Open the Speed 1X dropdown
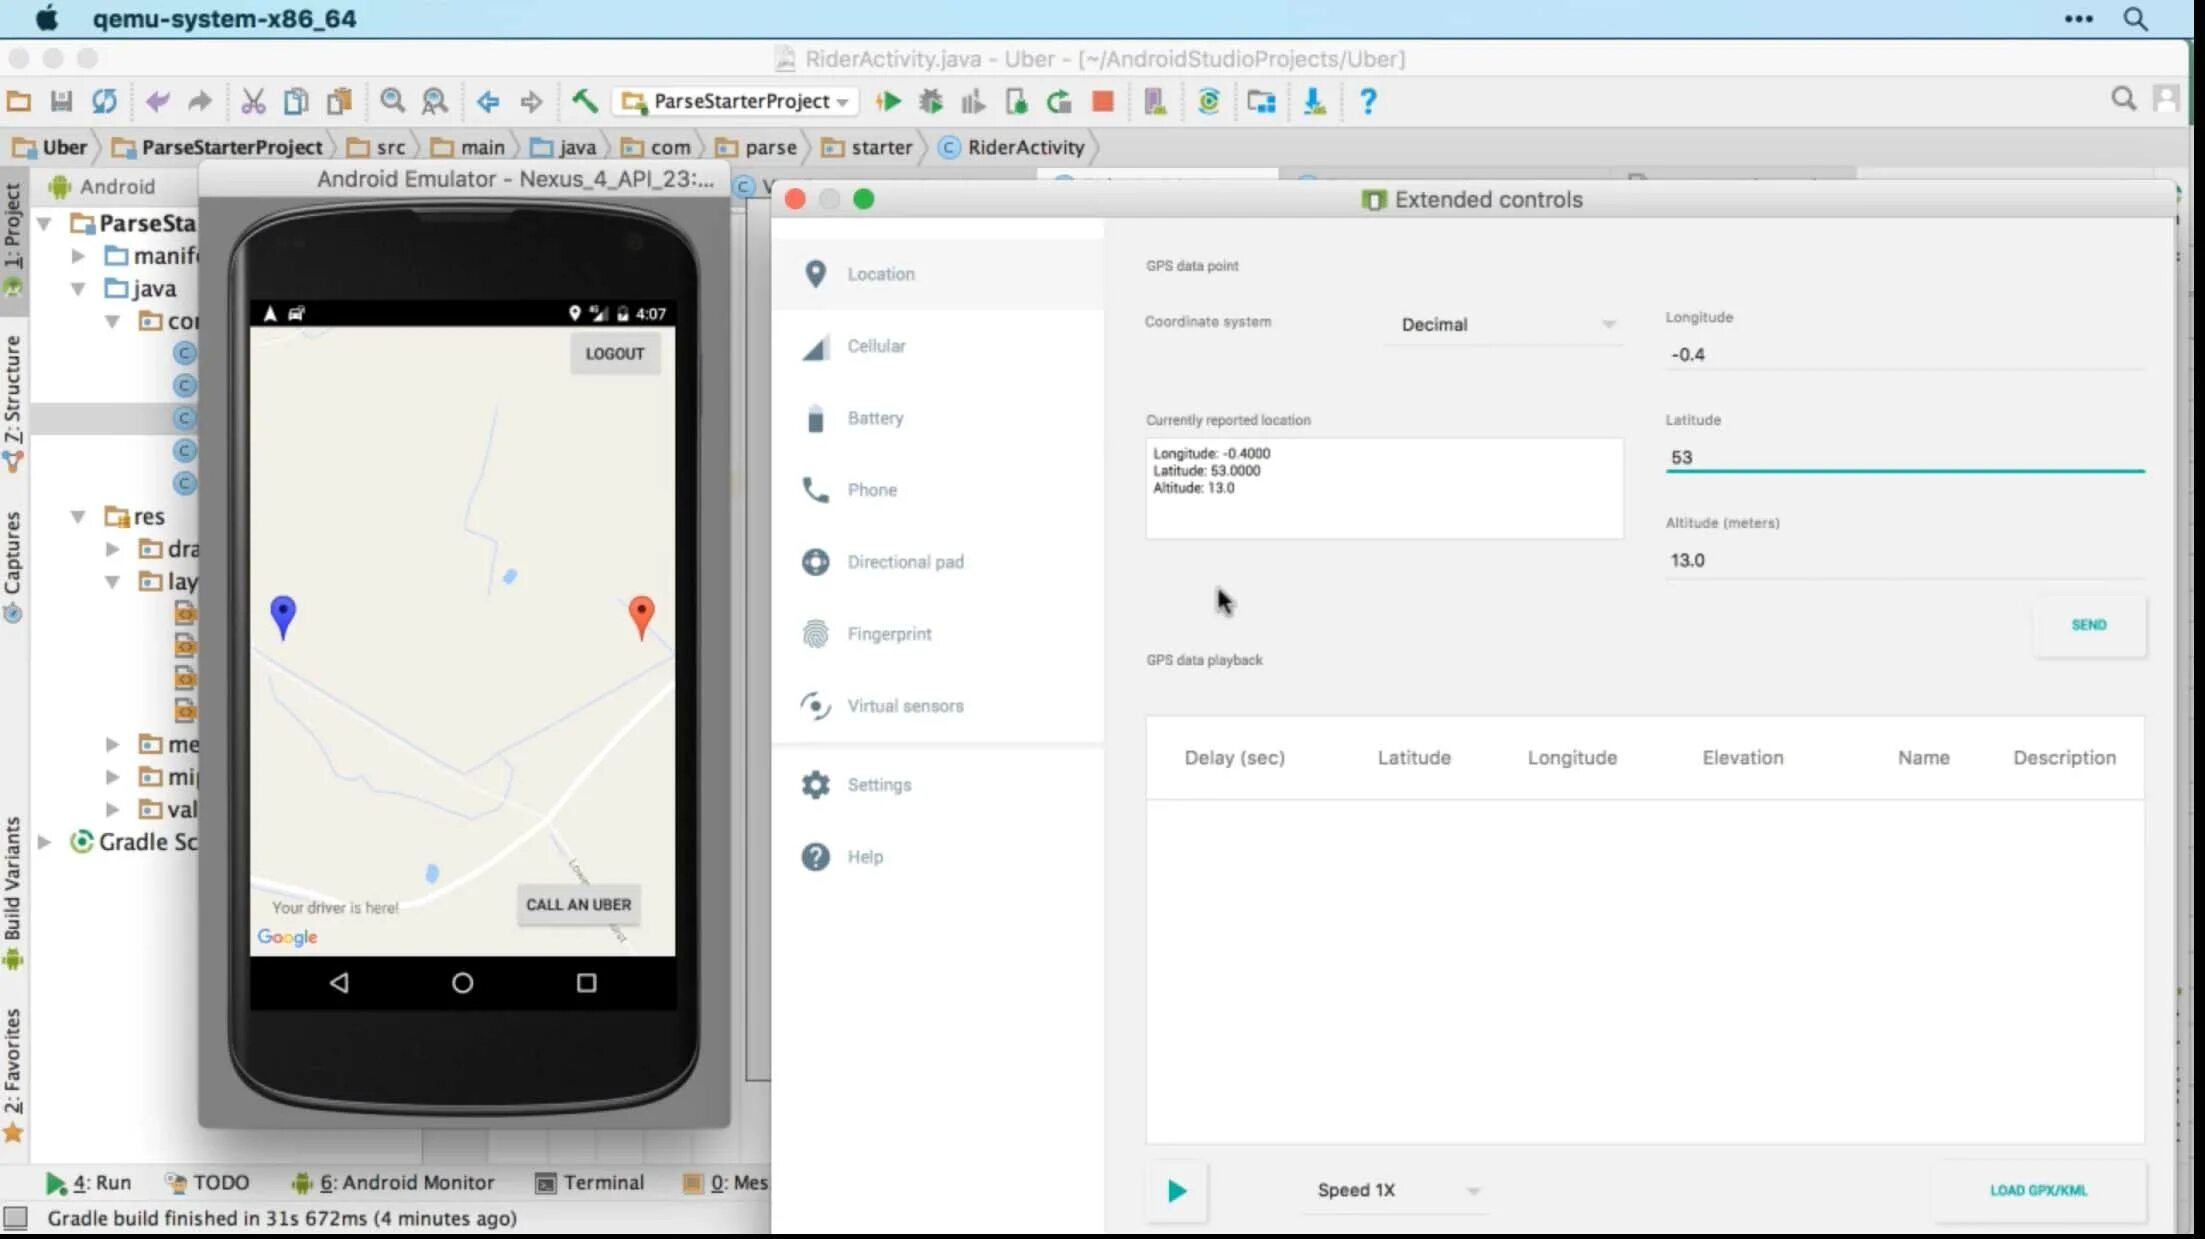 [x=1396, y=1190]
